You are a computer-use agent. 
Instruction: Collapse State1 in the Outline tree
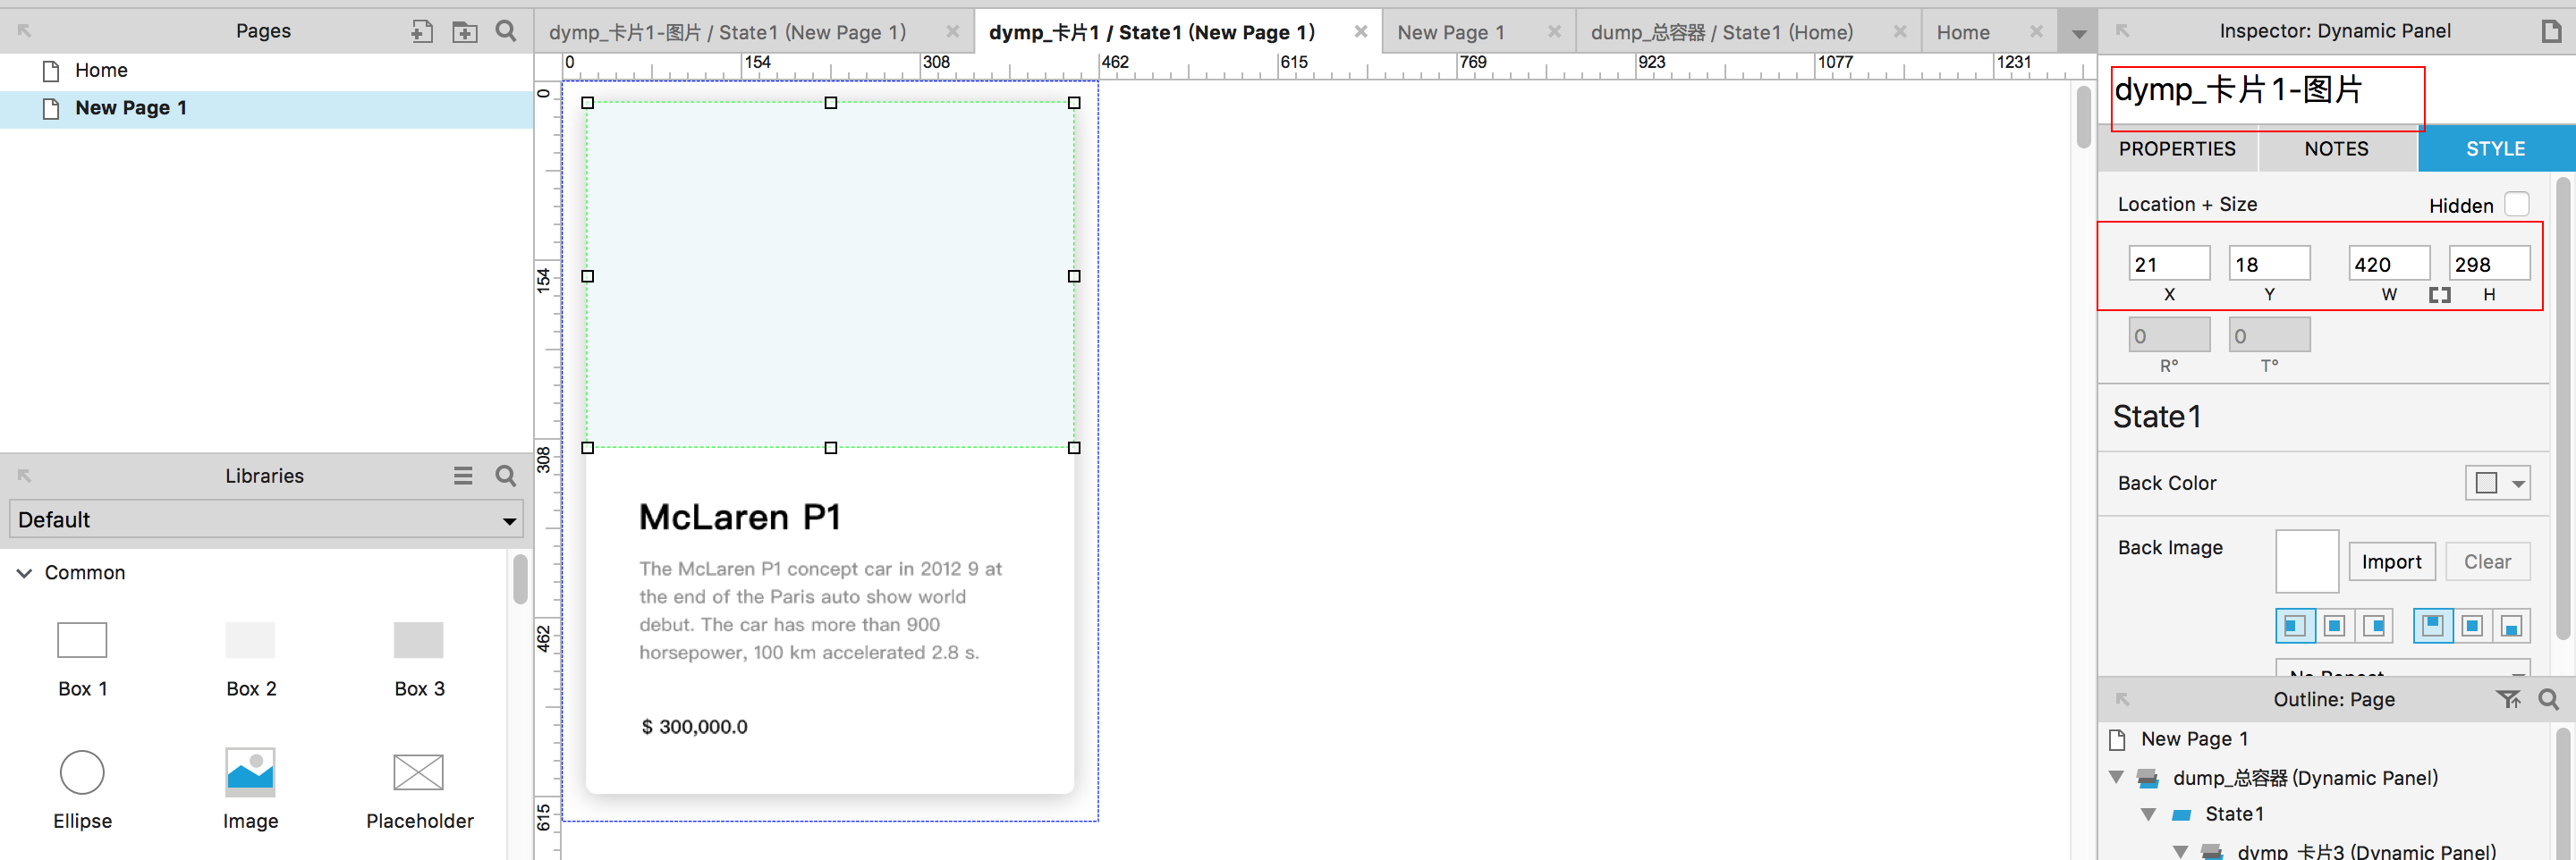(2148, 814)
